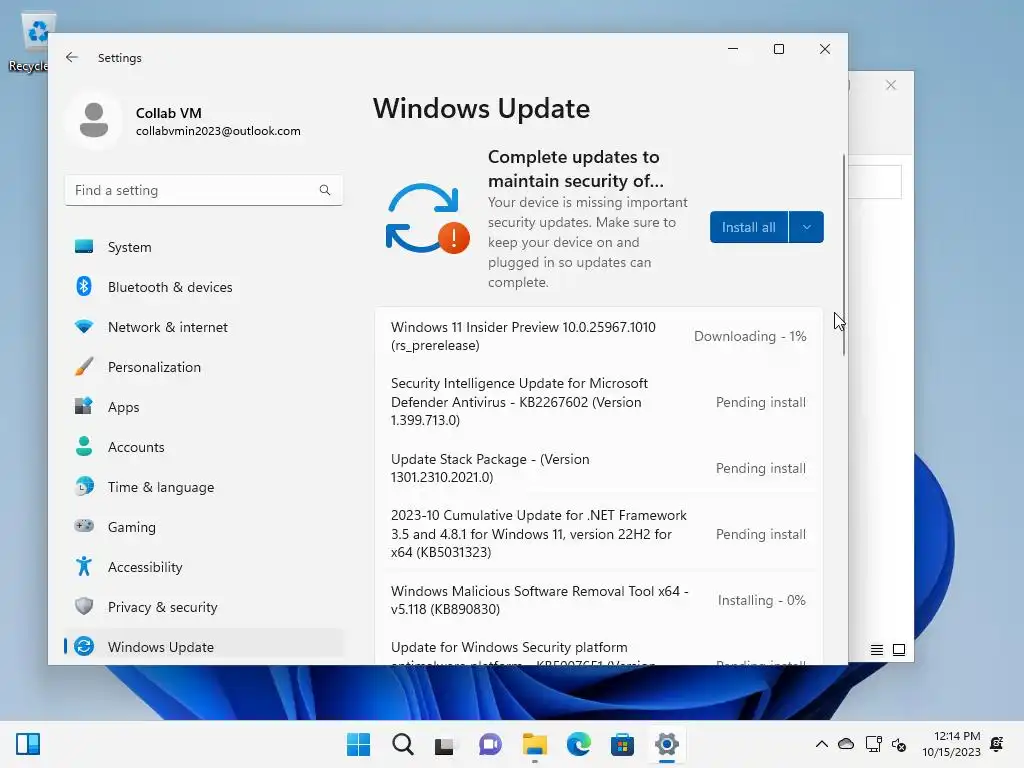This screenshot has height=768, width=1024.
Task: Open the Collab VM account profile picture
Action: [94, 120]
